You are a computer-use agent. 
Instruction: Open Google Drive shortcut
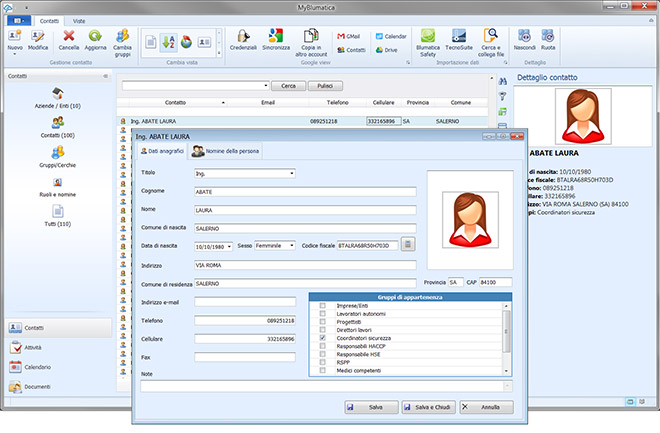(x=386, y=50)
